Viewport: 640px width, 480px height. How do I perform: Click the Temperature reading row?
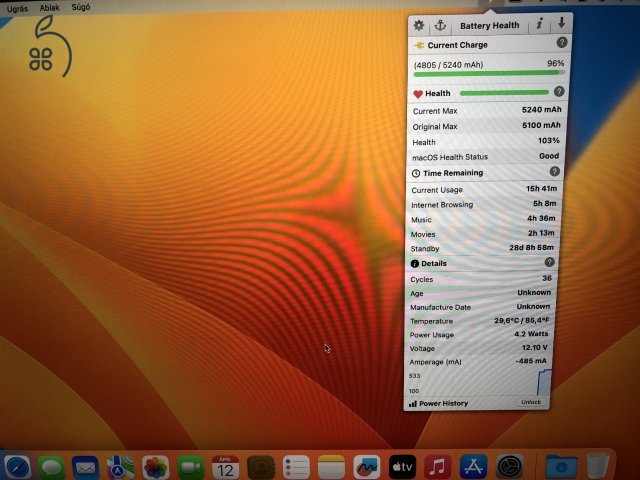[x=480, y=321]
